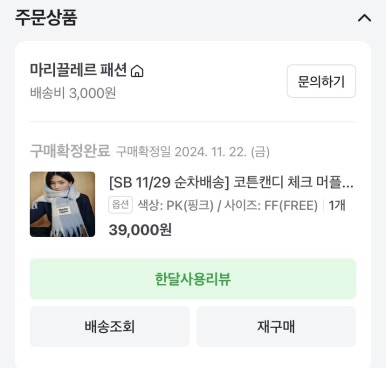Select the 옵션 badge label
This screenshot has height=368, width=386.
(120, 205)
